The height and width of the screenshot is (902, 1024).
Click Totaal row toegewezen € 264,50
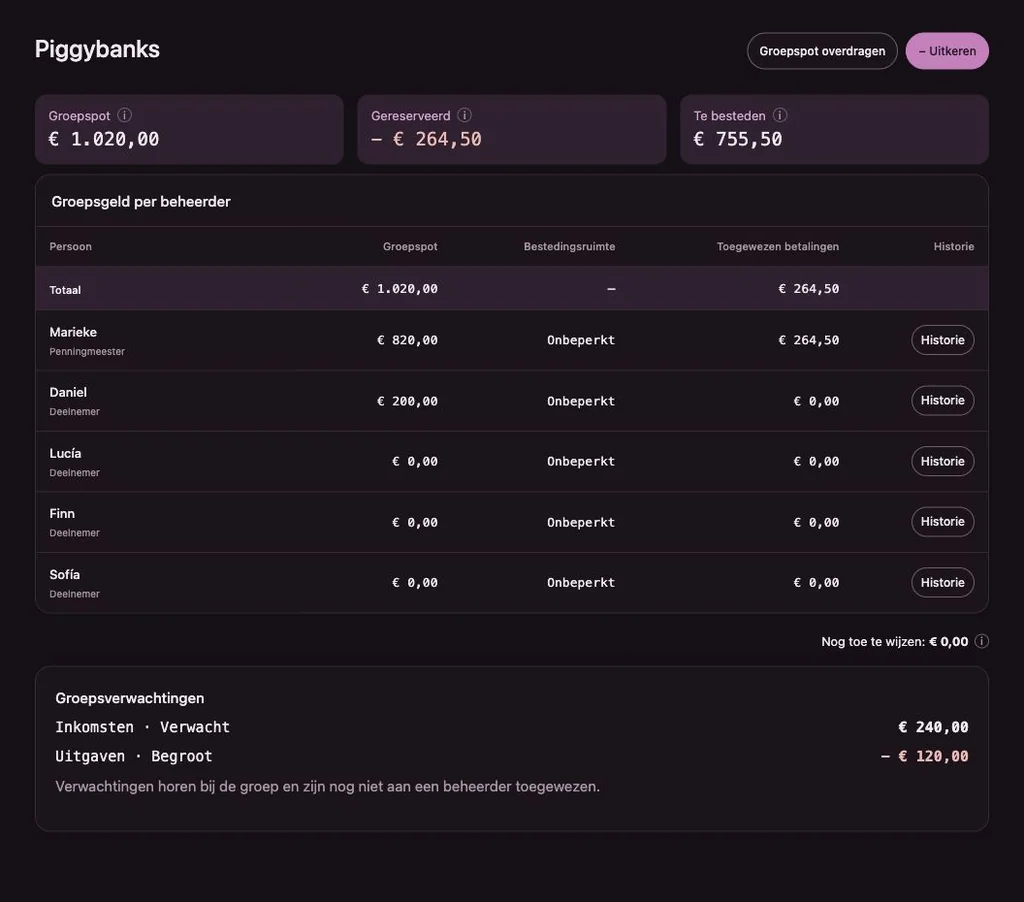(808, 289)
